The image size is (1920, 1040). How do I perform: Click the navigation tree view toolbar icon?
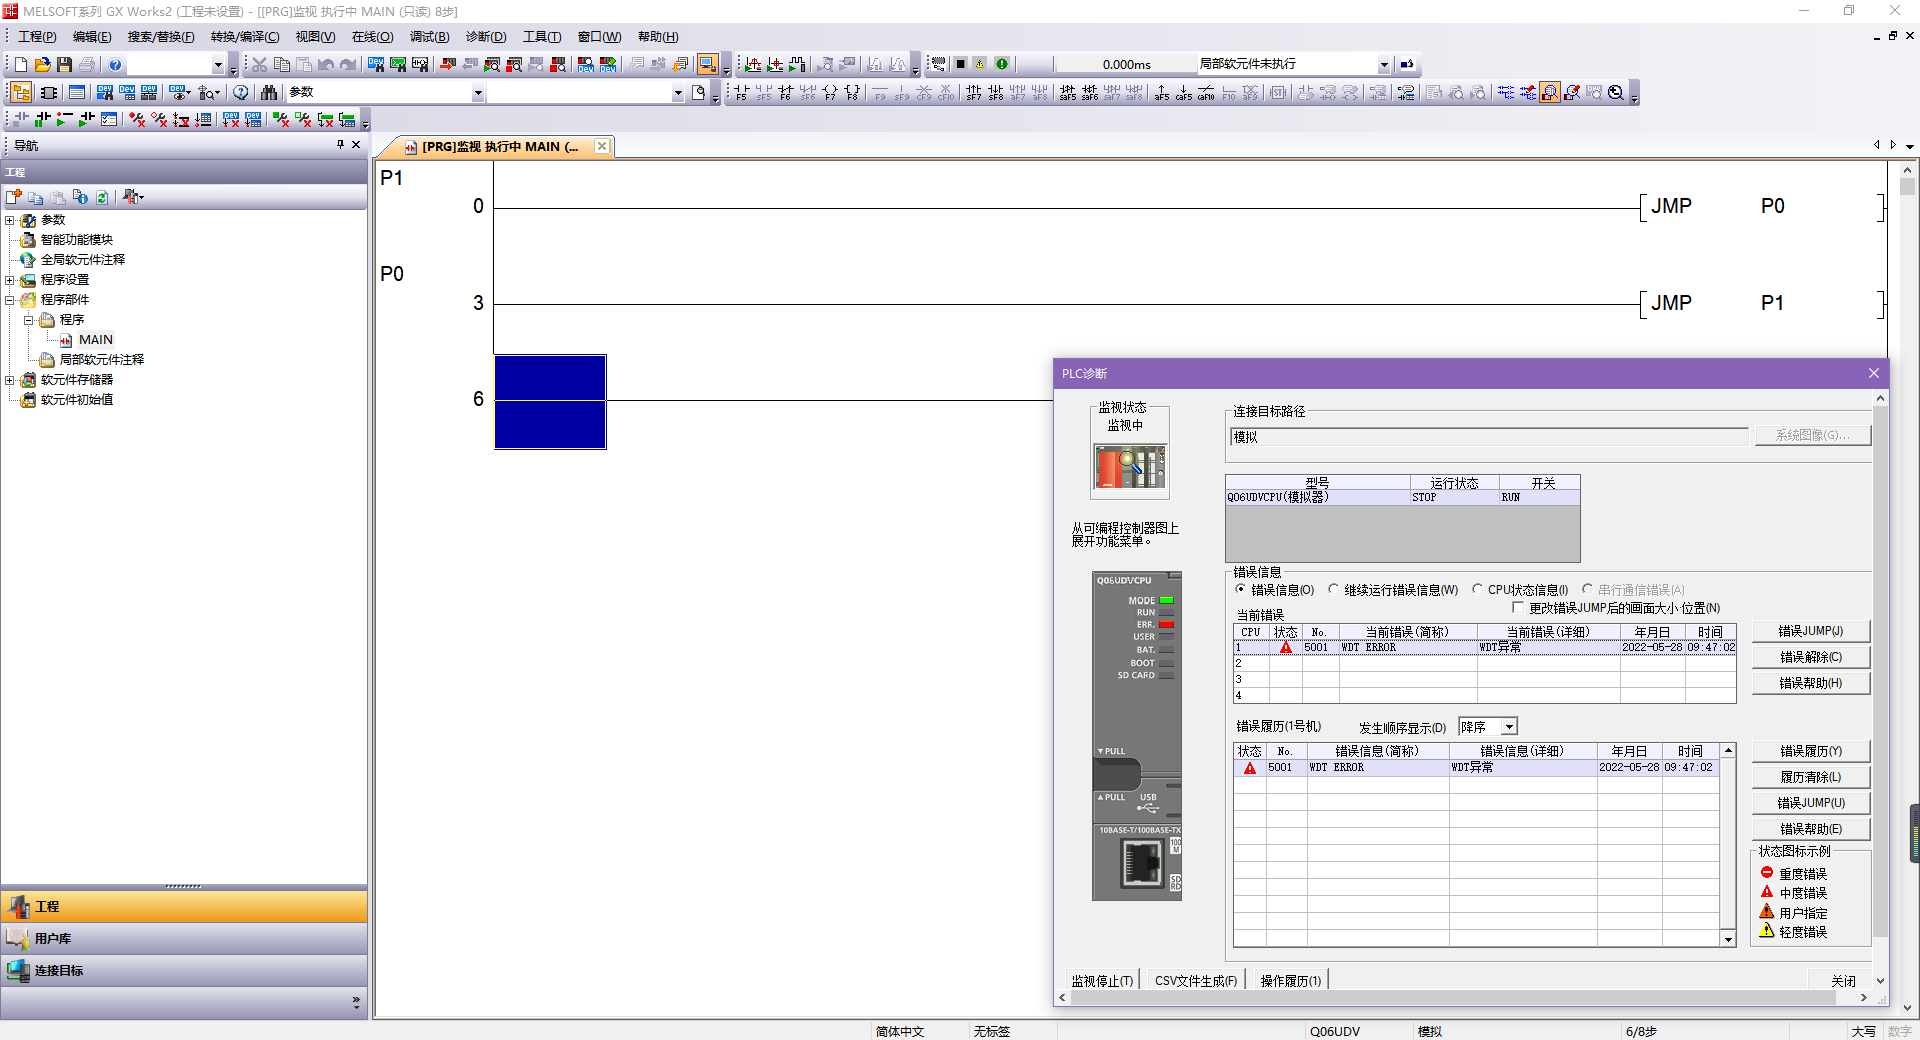point(21,93)
